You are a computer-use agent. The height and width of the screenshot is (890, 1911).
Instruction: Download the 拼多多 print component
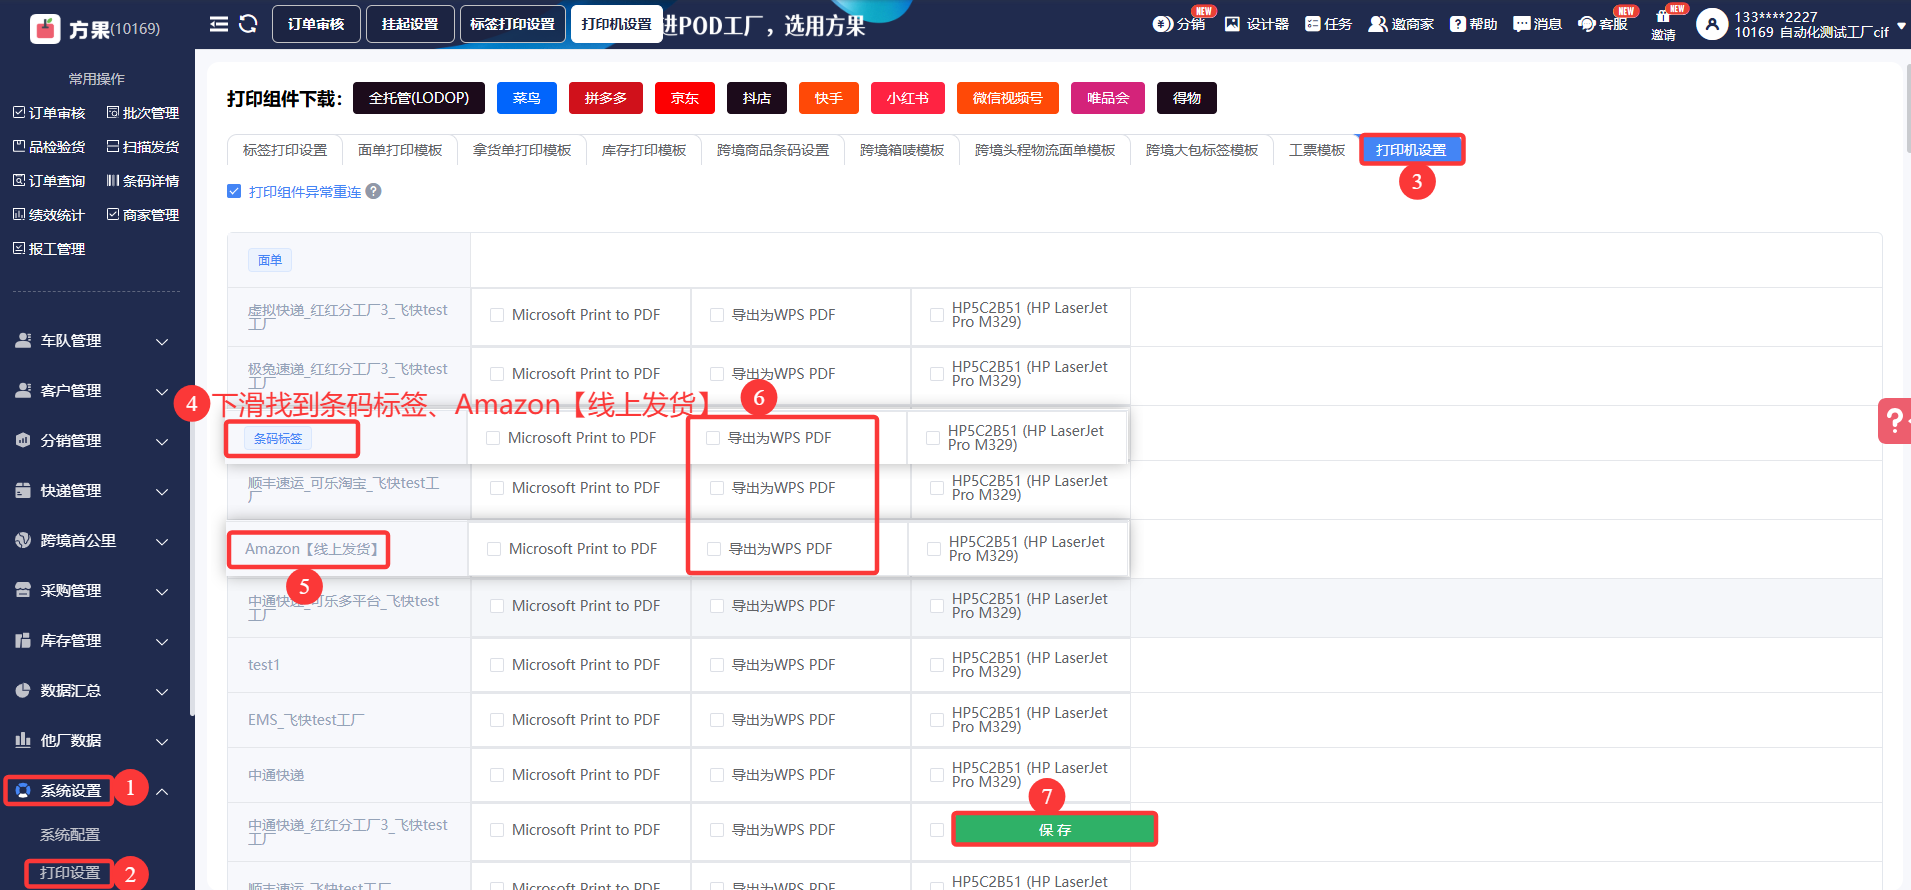606,98
